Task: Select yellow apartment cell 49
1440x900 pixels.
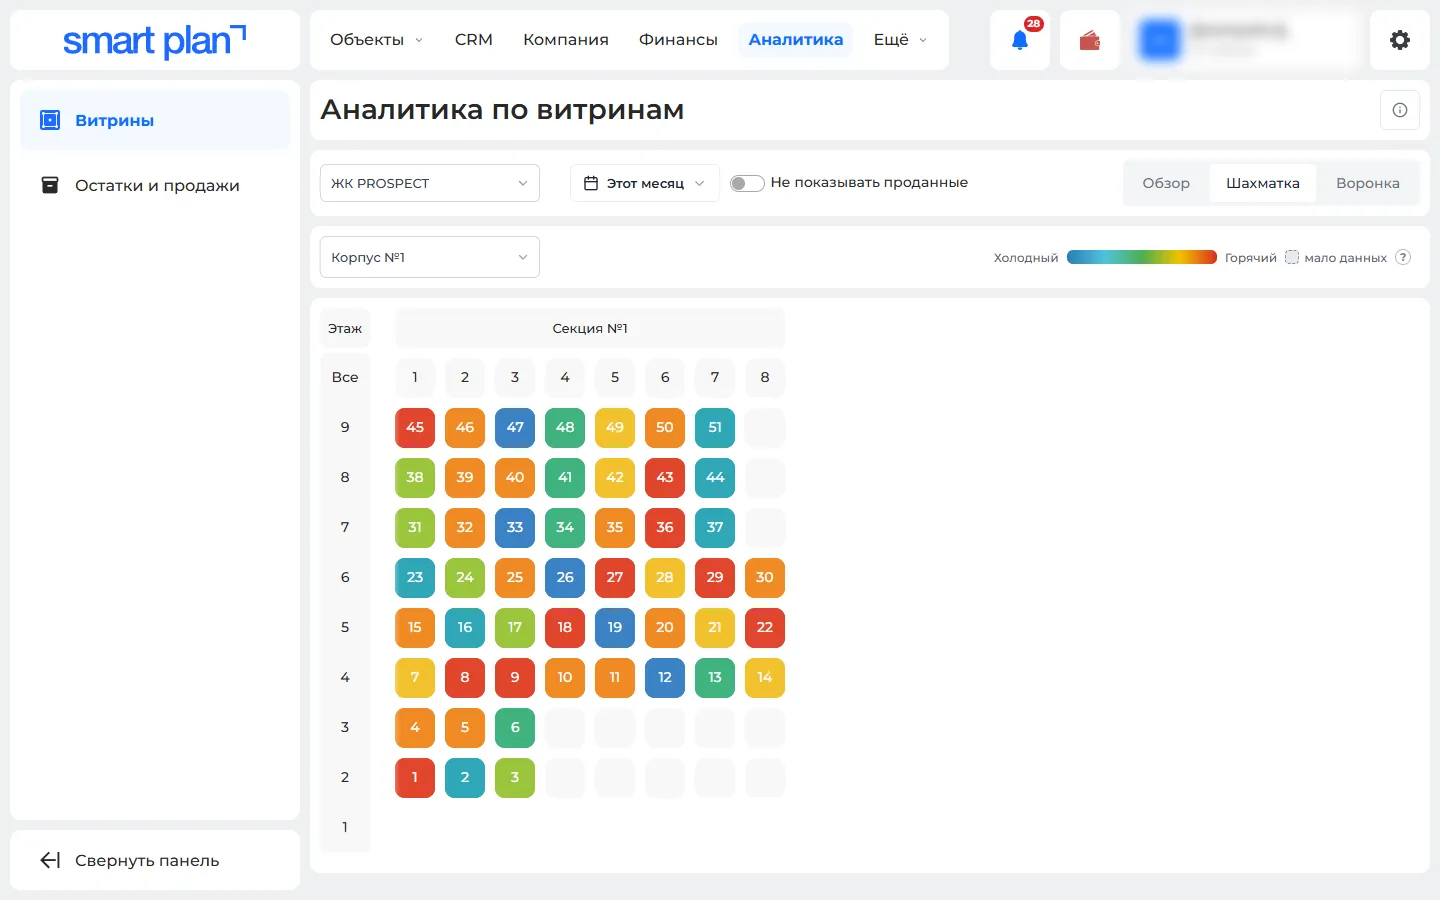Action: (615, 427)
